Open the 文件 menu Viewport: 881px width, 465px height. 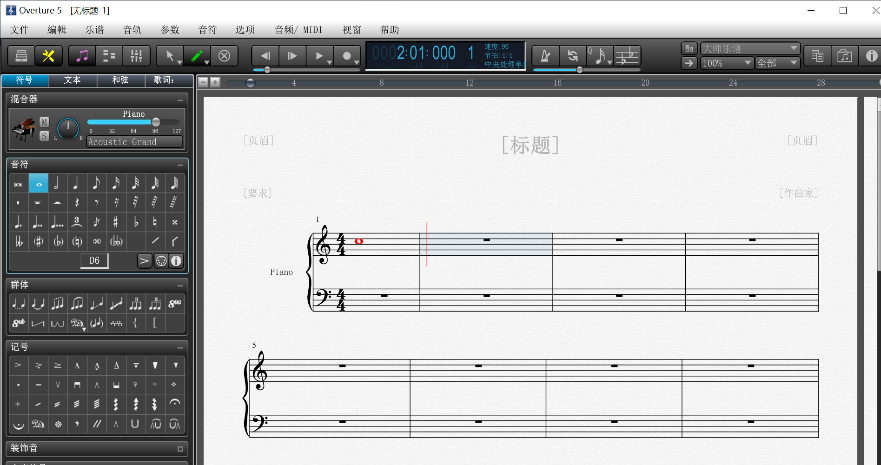click(x=19, y=30)
